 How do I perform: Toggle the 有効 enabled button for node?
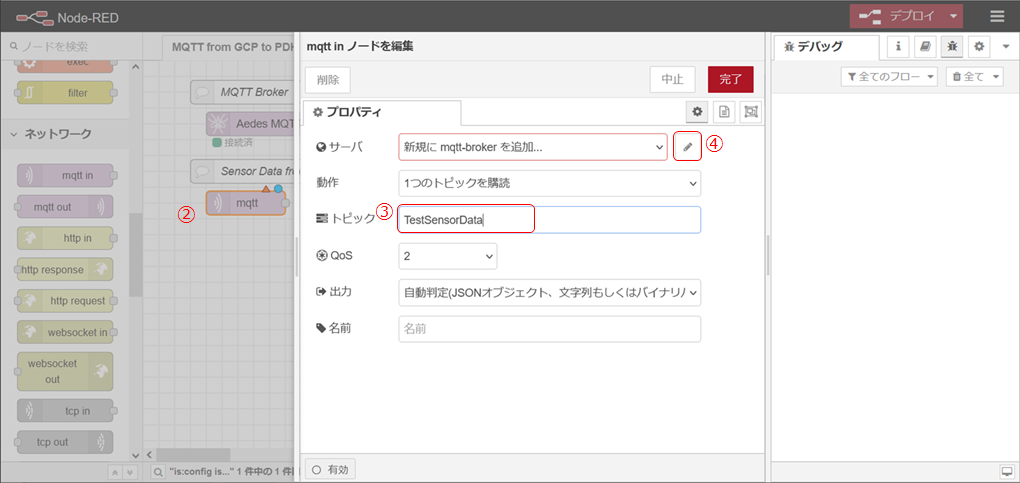(x=330, y=469)
